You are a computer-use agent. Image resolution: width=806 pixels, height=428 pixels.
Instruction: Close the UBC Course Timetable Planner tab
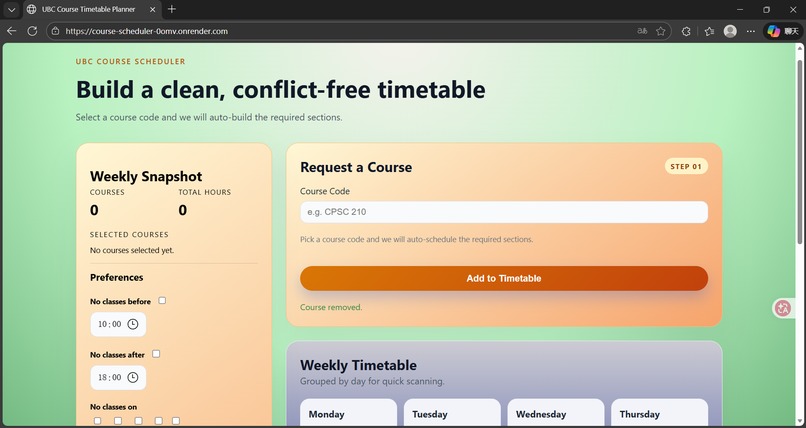[153, 9]
